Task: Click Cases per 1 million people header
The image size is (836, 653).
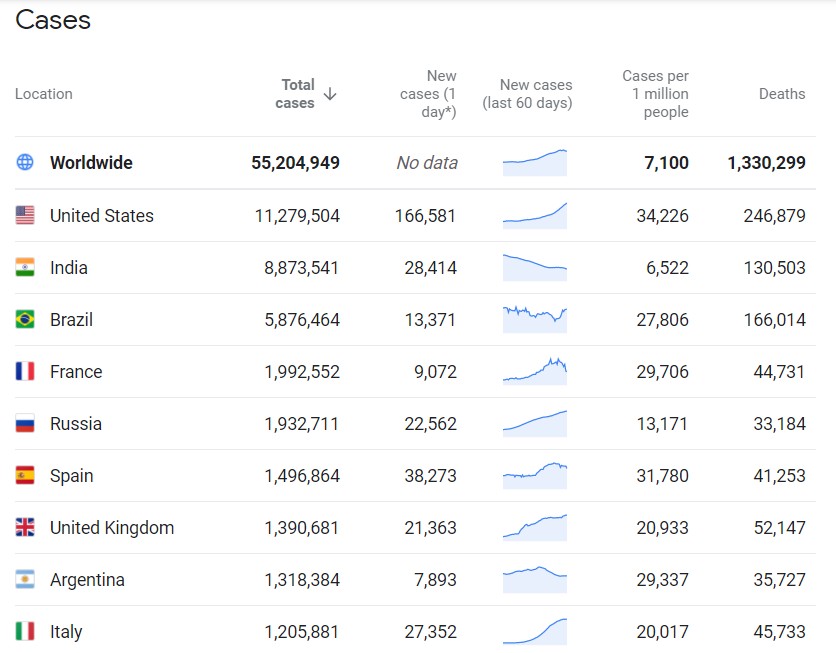Action: (655, 94)
